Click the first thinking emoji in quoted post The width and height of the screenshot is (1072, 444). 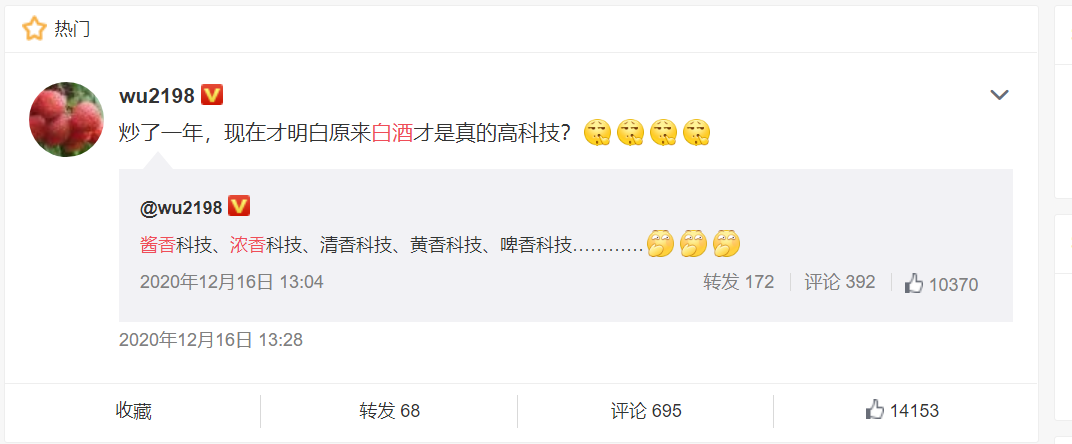pyautogui.click(x=660, y=244)
